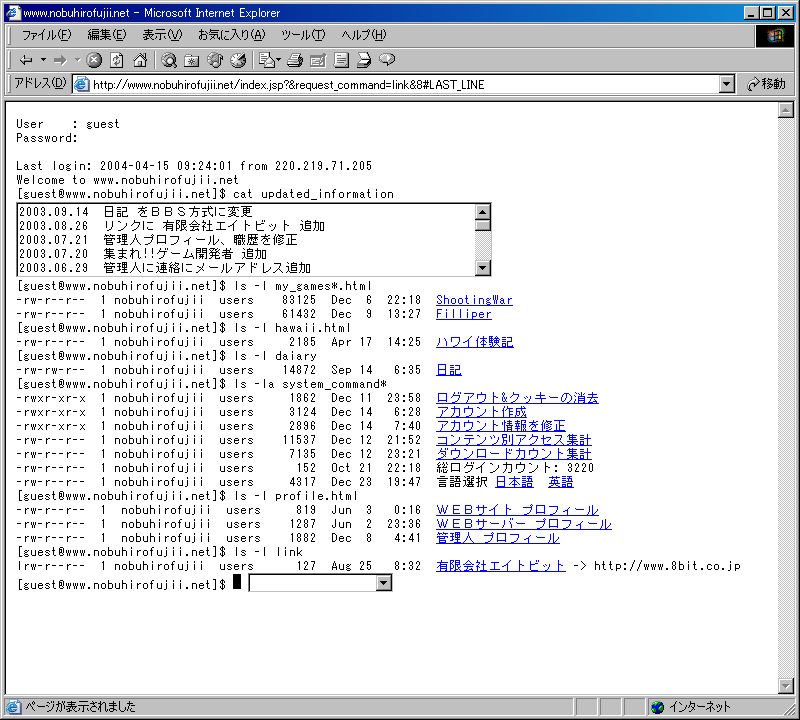Click the Stop loading icon
800x720 pixels.
click(94, 60)
